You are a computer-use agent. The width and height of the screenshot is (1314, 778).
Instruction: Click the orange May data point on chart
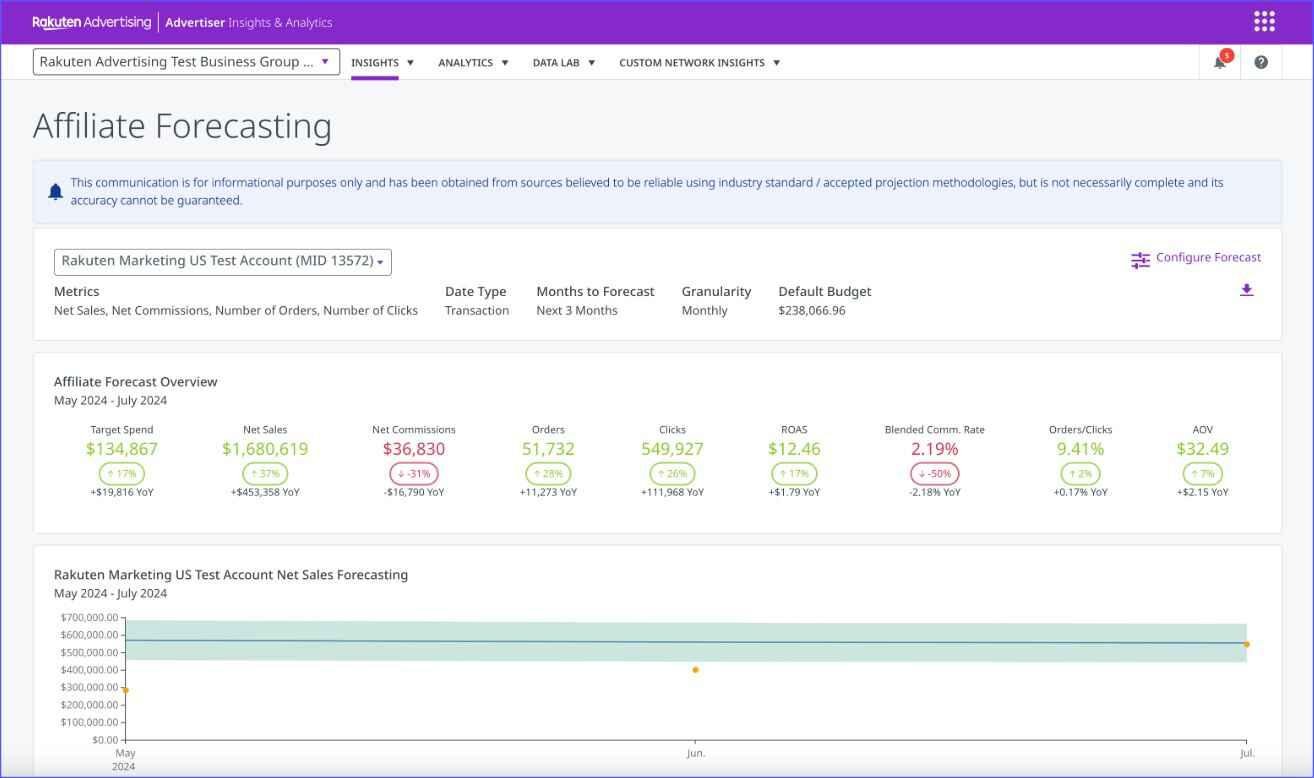pos(125,689)
